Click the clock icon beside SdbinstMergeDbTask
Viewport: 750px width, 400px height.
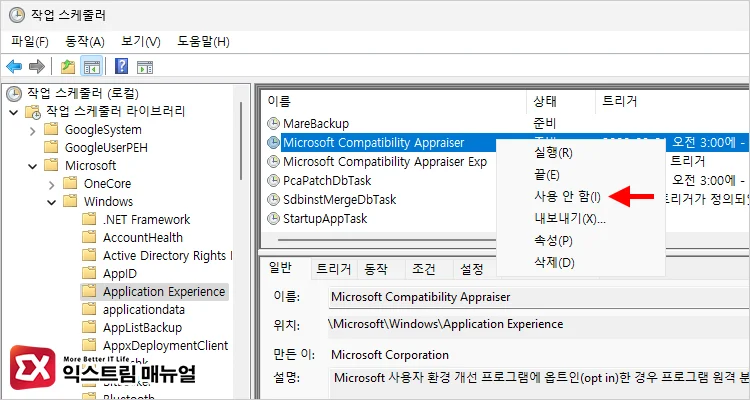click(273, 200)
